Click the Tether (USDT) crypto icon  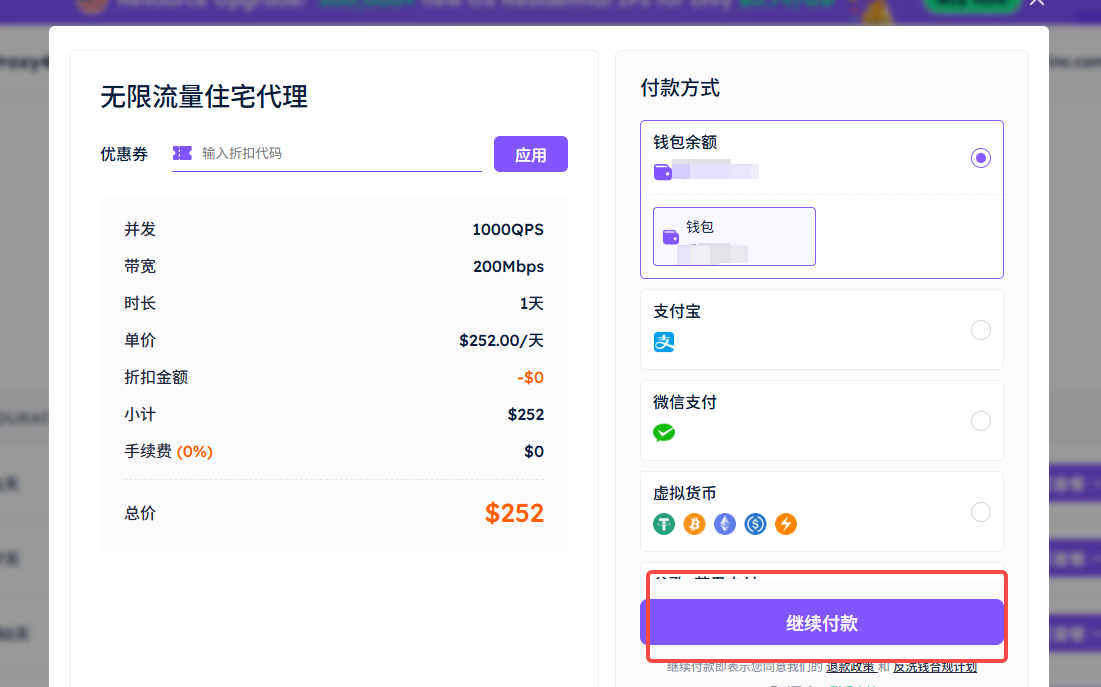664,524
